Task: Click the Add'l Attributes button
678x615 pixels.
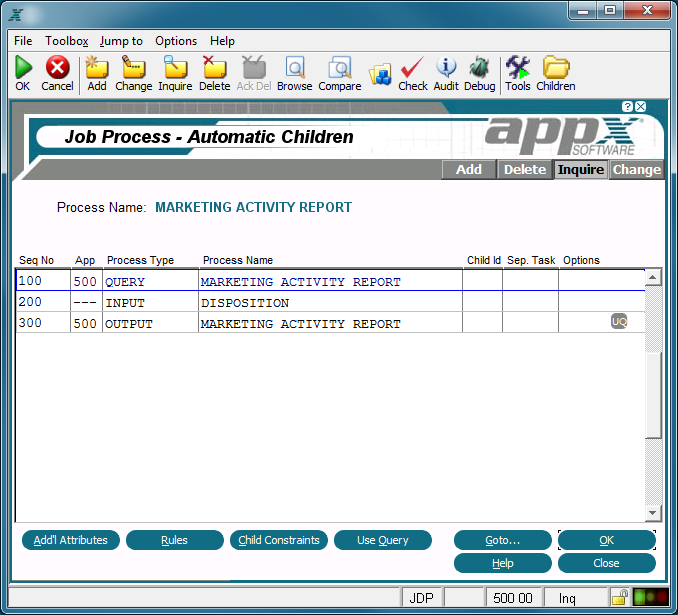Action: [71, 540]
